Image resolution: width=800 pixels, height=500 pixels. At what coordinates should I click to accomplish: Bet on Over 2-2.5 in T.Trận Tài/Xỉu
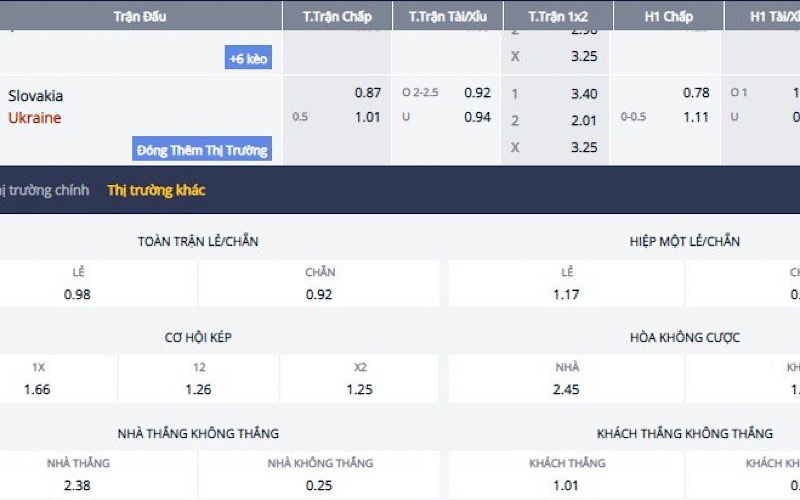pos(477,93)
